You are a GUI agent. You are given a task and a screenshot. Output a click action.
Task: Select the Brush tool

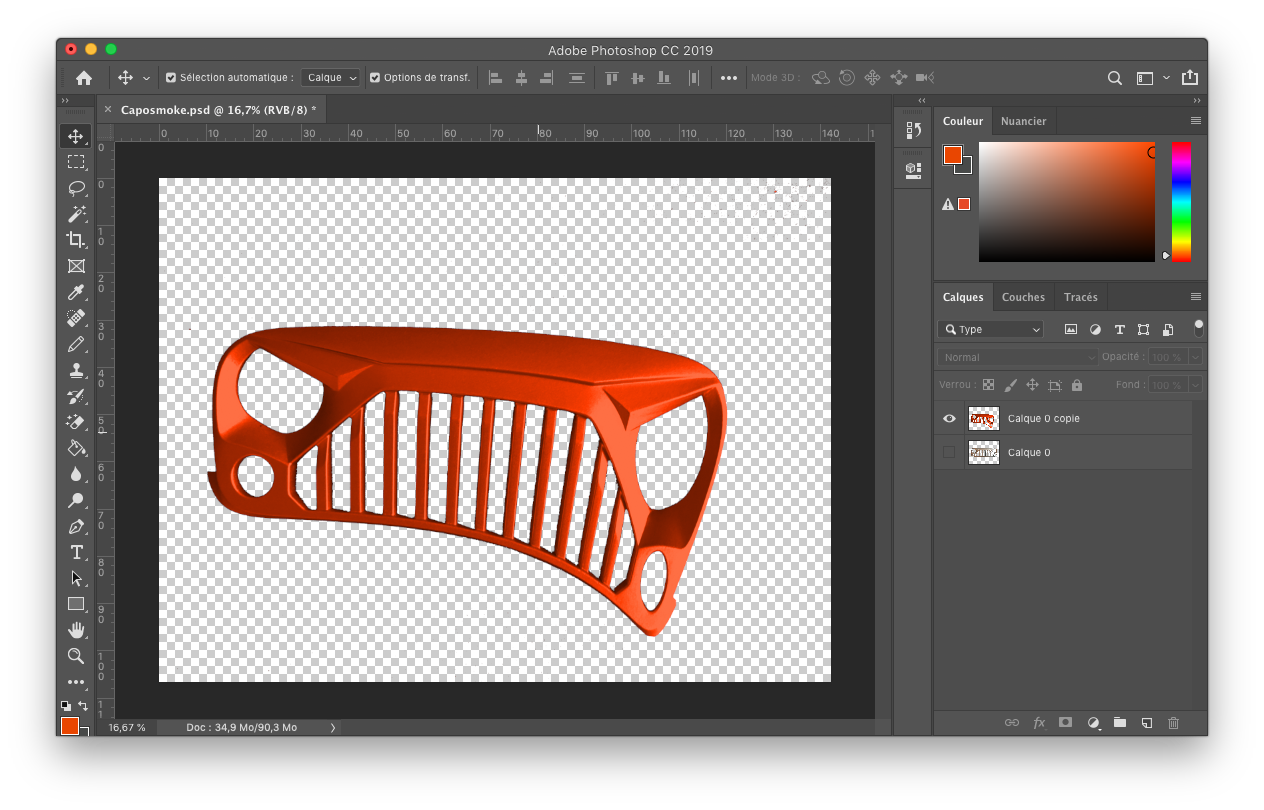click(x=76, y=344)
